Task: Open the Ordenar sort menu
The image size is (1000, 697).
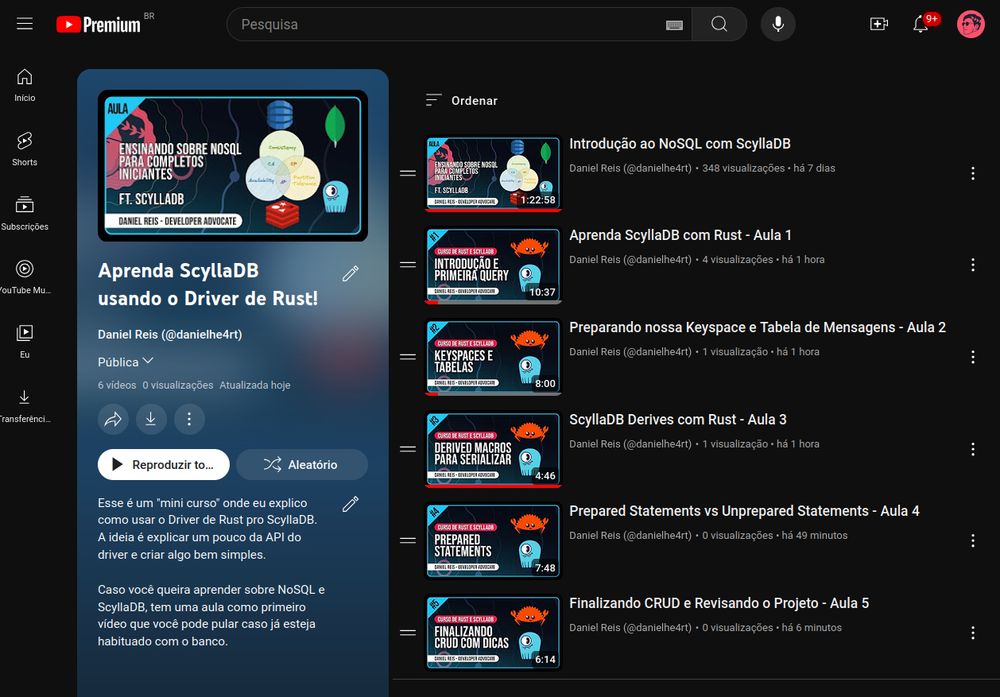Action: coord(462,101)
